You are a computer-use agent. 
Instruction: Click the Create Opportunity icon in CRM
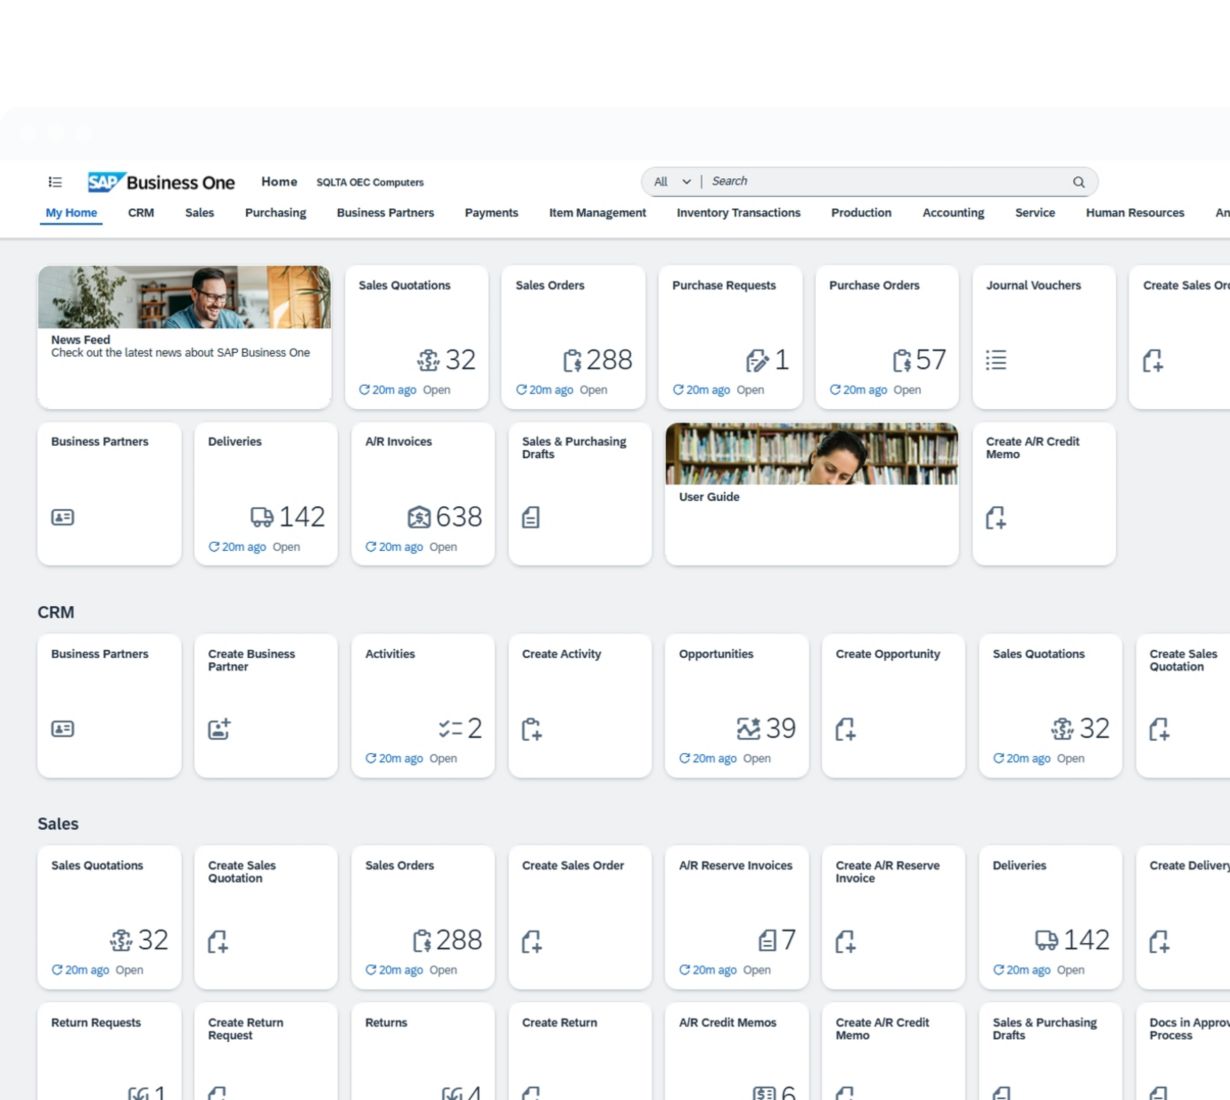(846, 729)
